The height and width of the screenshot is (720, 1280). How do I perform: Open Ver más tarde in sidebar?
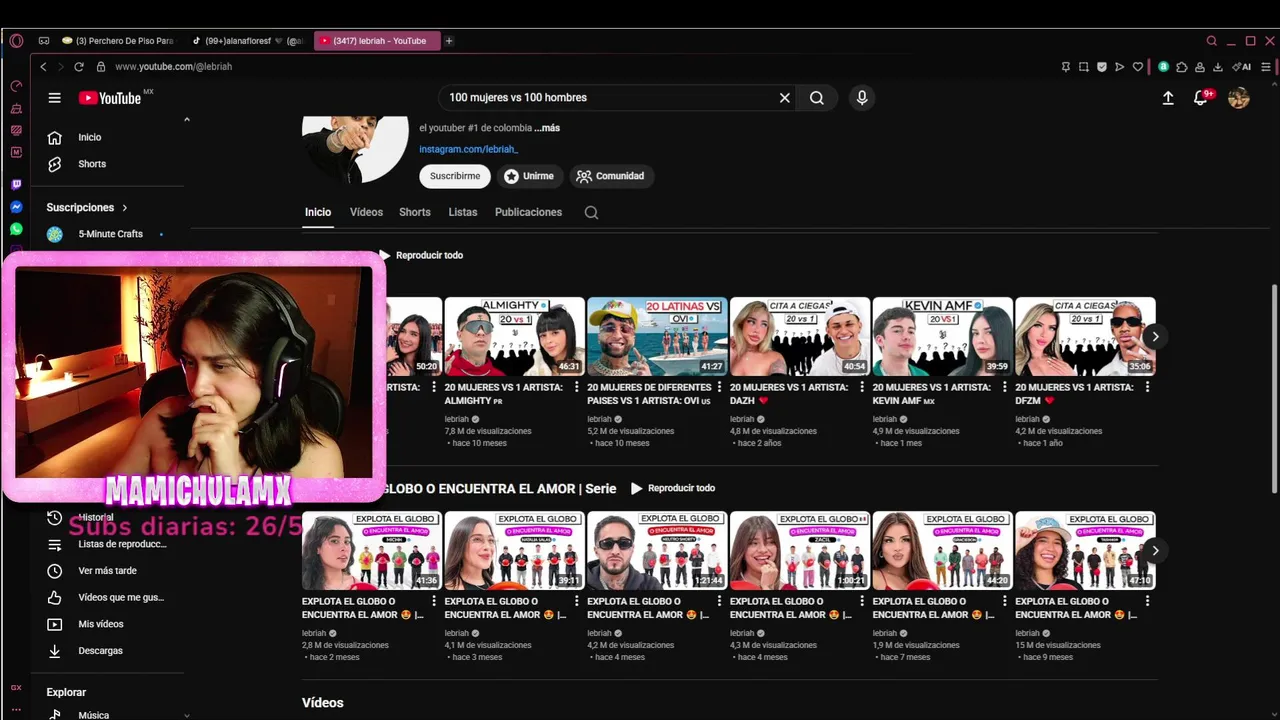click(x=108, y=571)
